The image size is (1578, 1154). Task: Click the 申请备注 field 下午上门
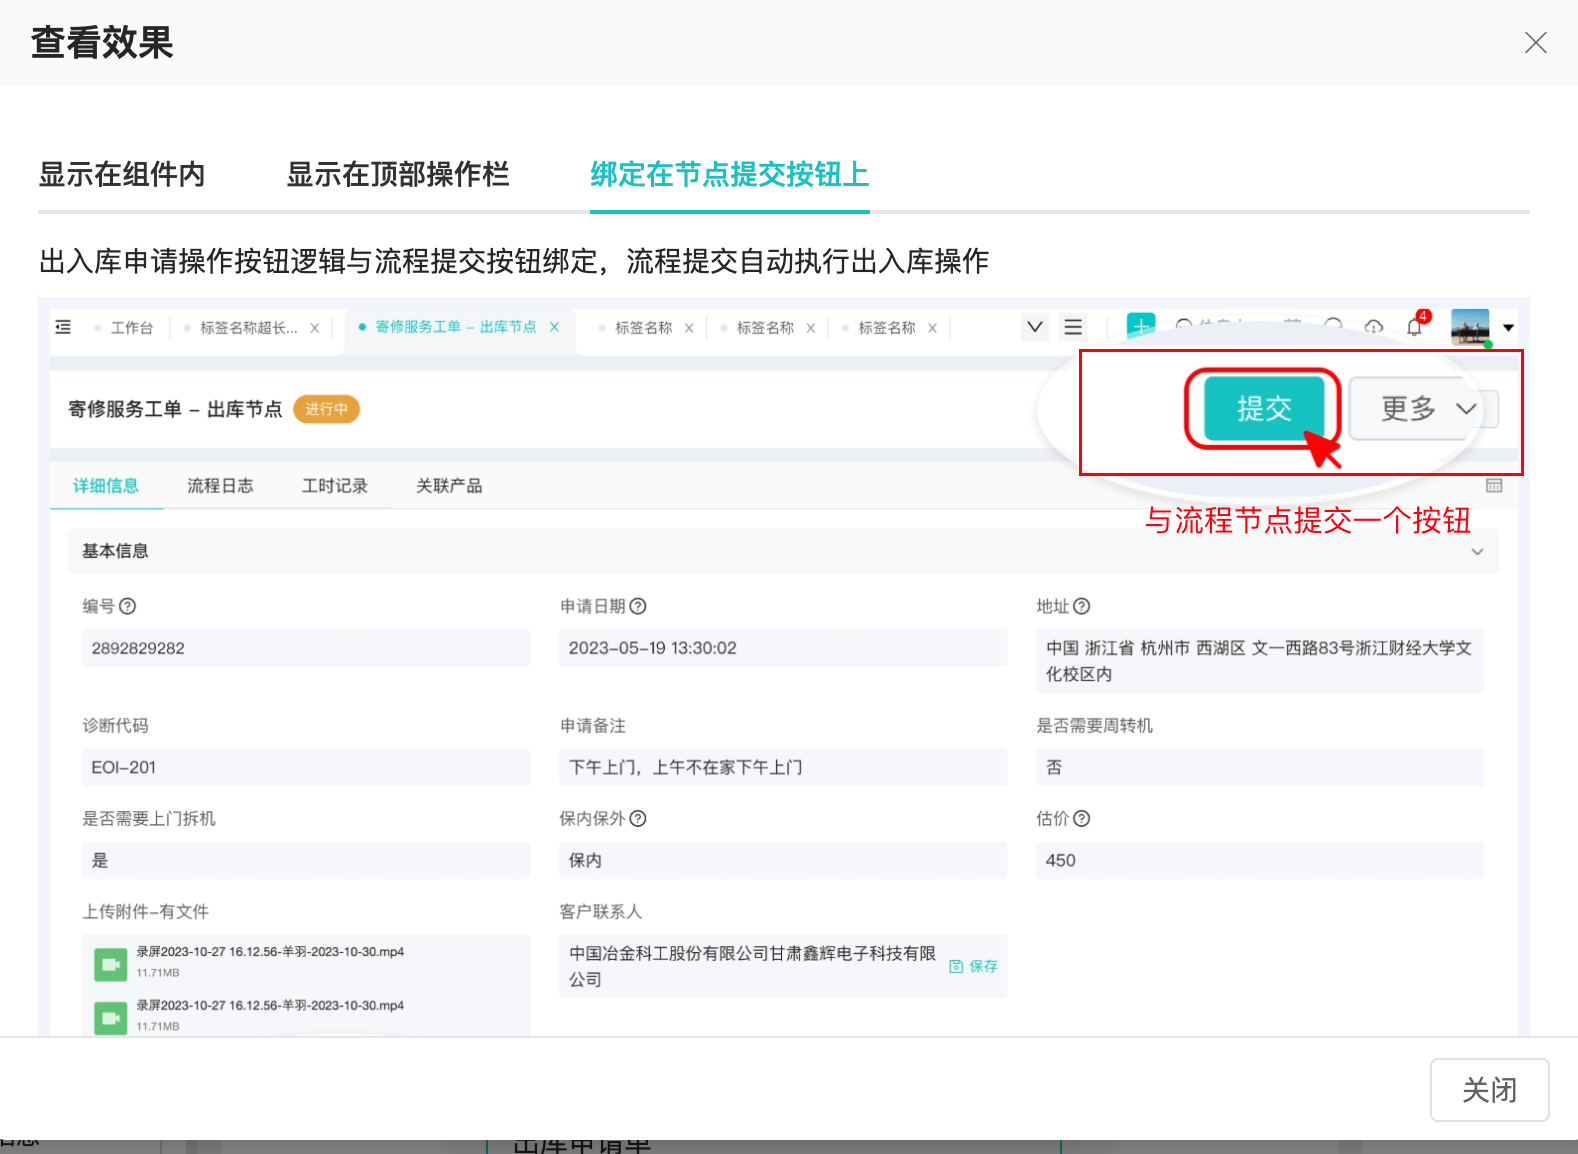[783, 767]
